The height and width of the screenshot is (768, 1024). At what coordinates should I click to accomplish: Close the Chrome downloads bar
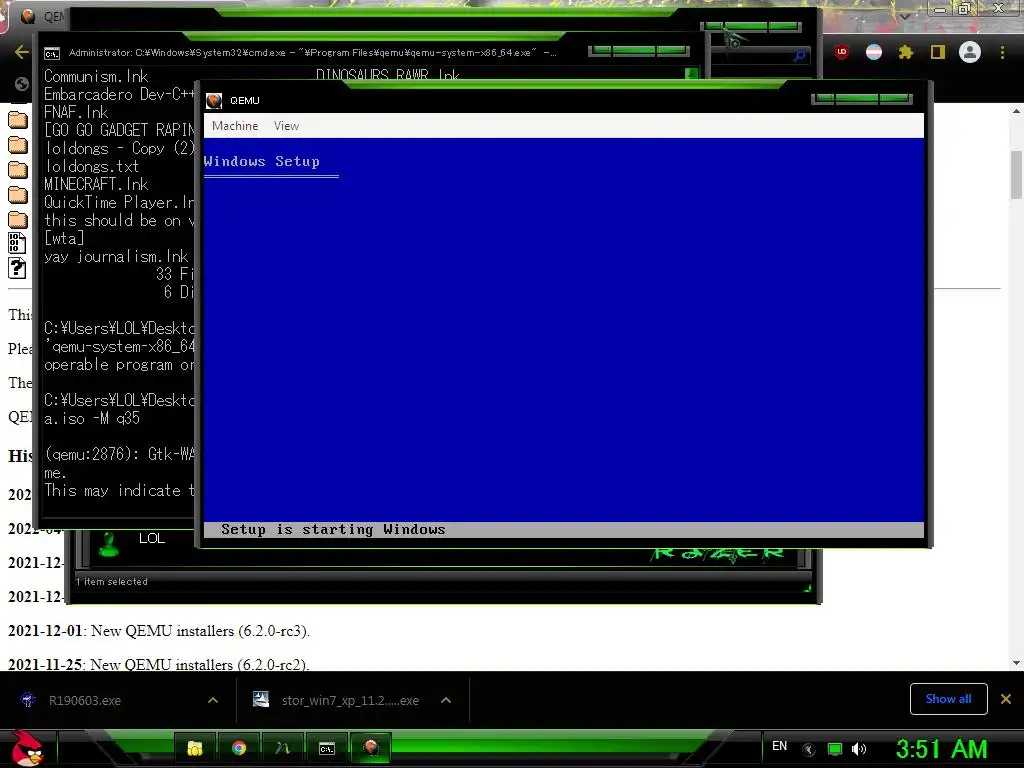pyautogui.click(x=1006, y=699)
